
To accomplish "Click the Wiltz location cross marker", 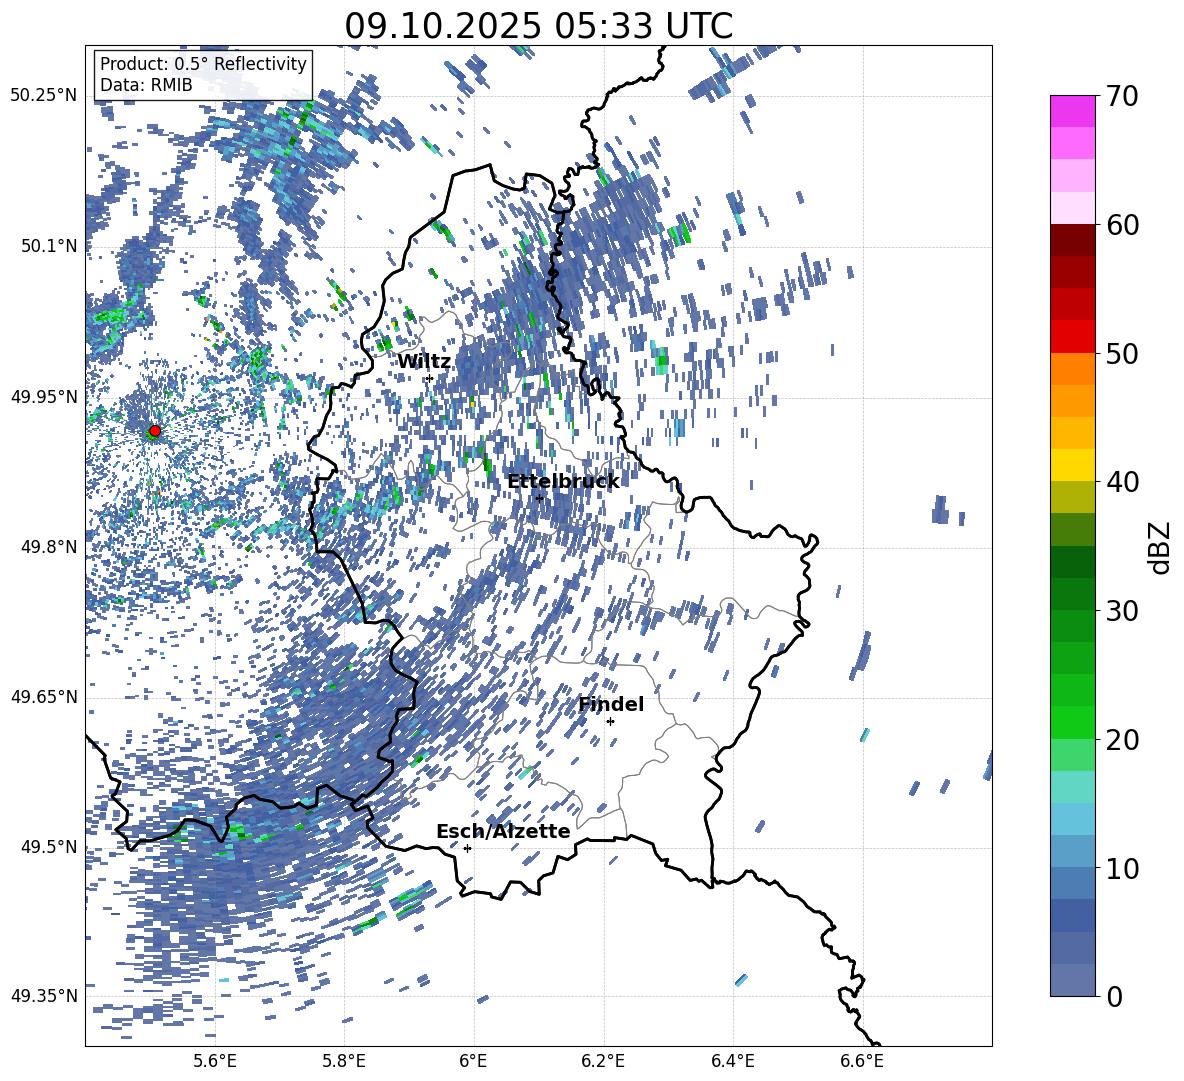I will [x=430, y=378].
